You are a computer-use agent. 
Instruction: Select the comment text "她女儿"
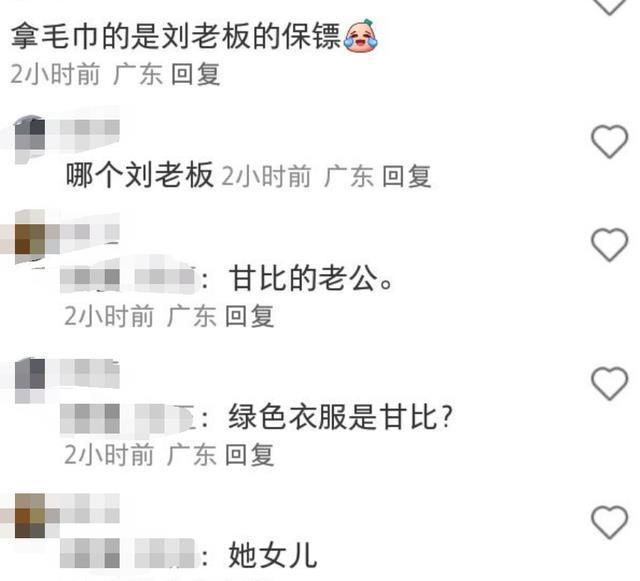point(273,554)
